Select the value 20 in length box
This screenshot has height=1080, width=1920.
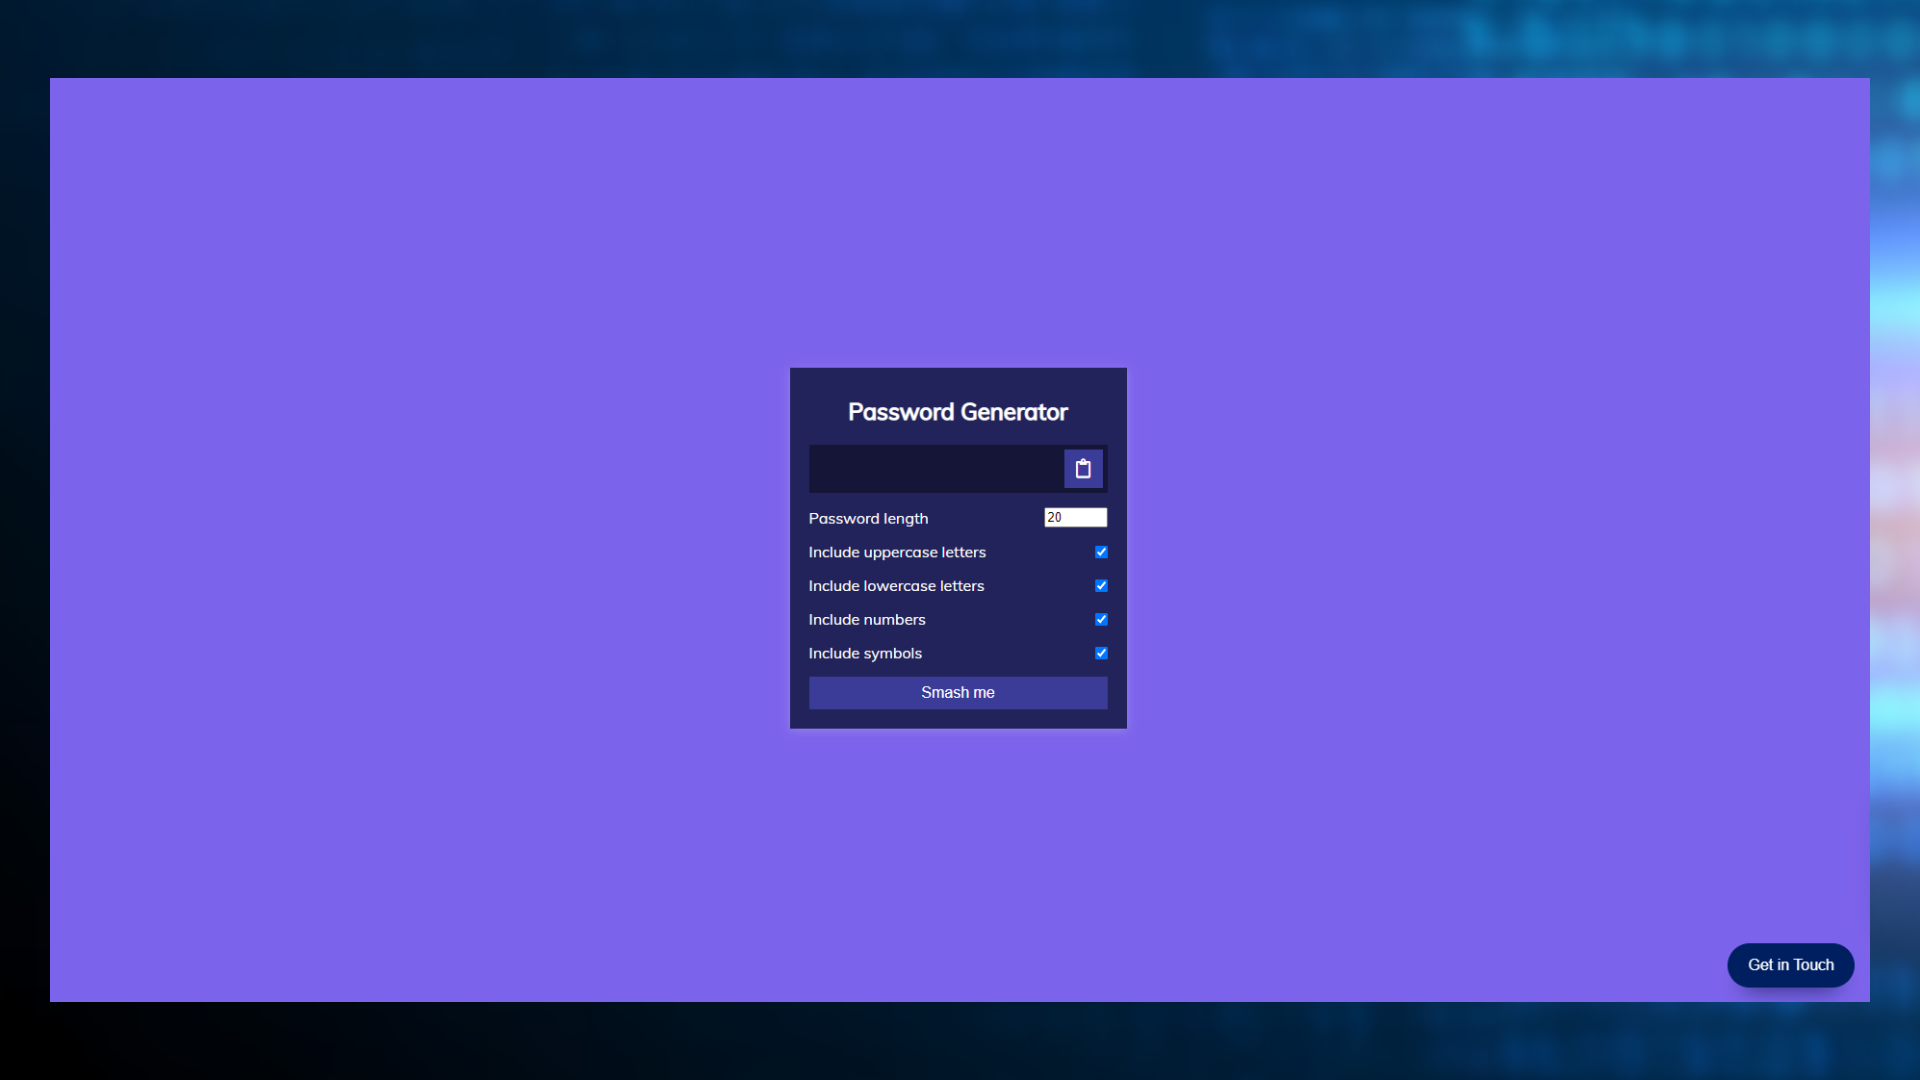[x=1054, y=517]
